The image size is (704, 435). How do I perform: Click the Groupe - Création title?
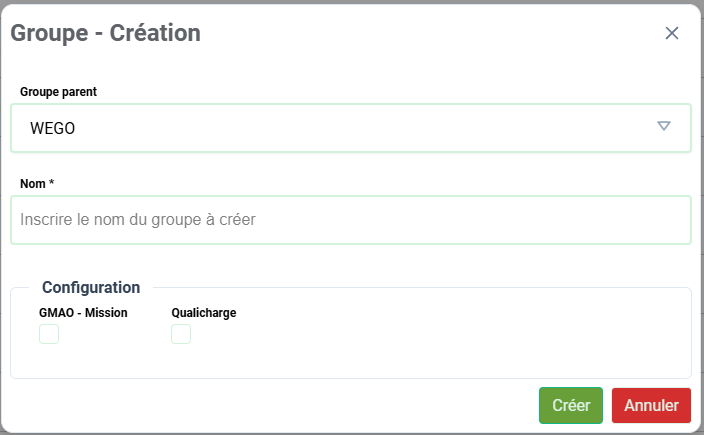pos(106,33)
